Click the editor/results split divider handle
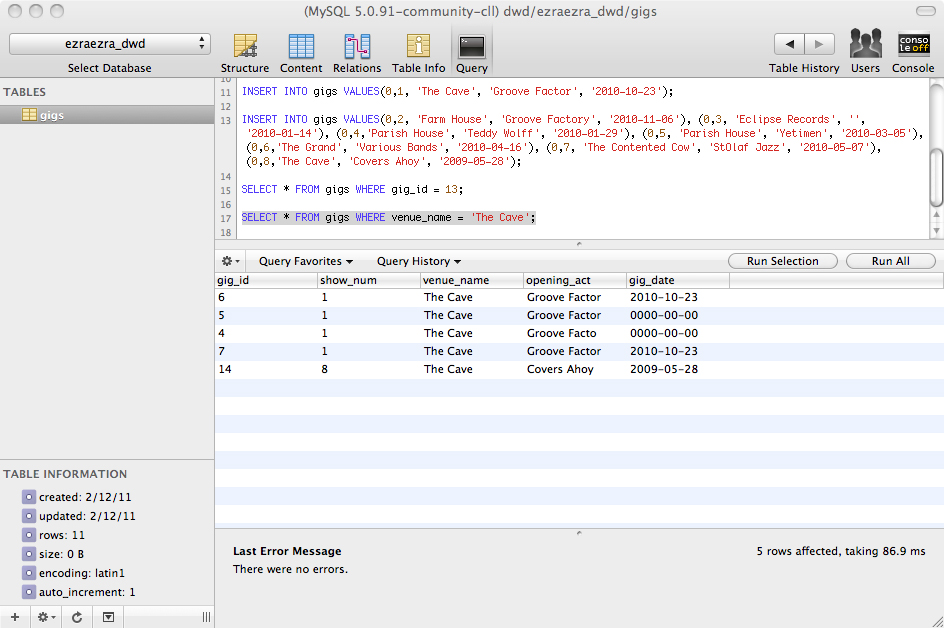944x628 pixels. click(x=579, y=244)
